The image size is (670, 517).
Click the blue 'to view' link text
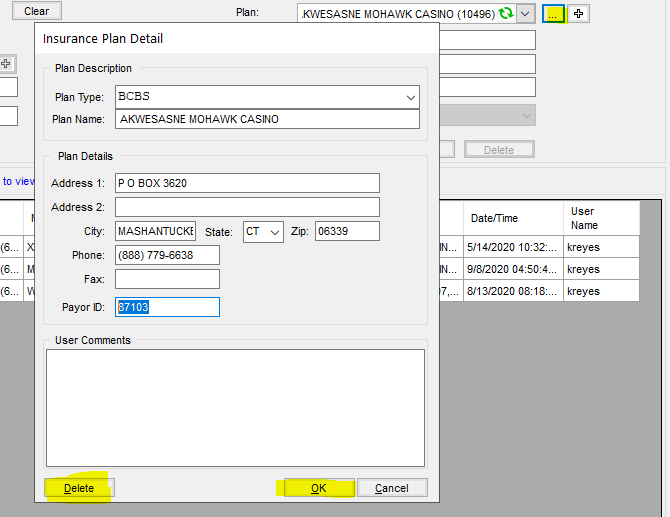pyautogui.click(x=19, y=181)
